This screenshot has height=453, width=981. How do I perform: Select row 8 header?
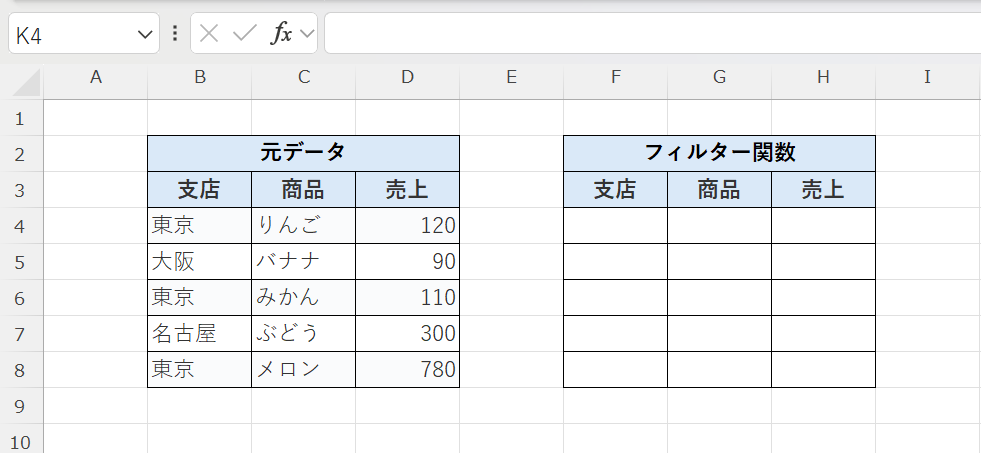(x=20, y=370)
